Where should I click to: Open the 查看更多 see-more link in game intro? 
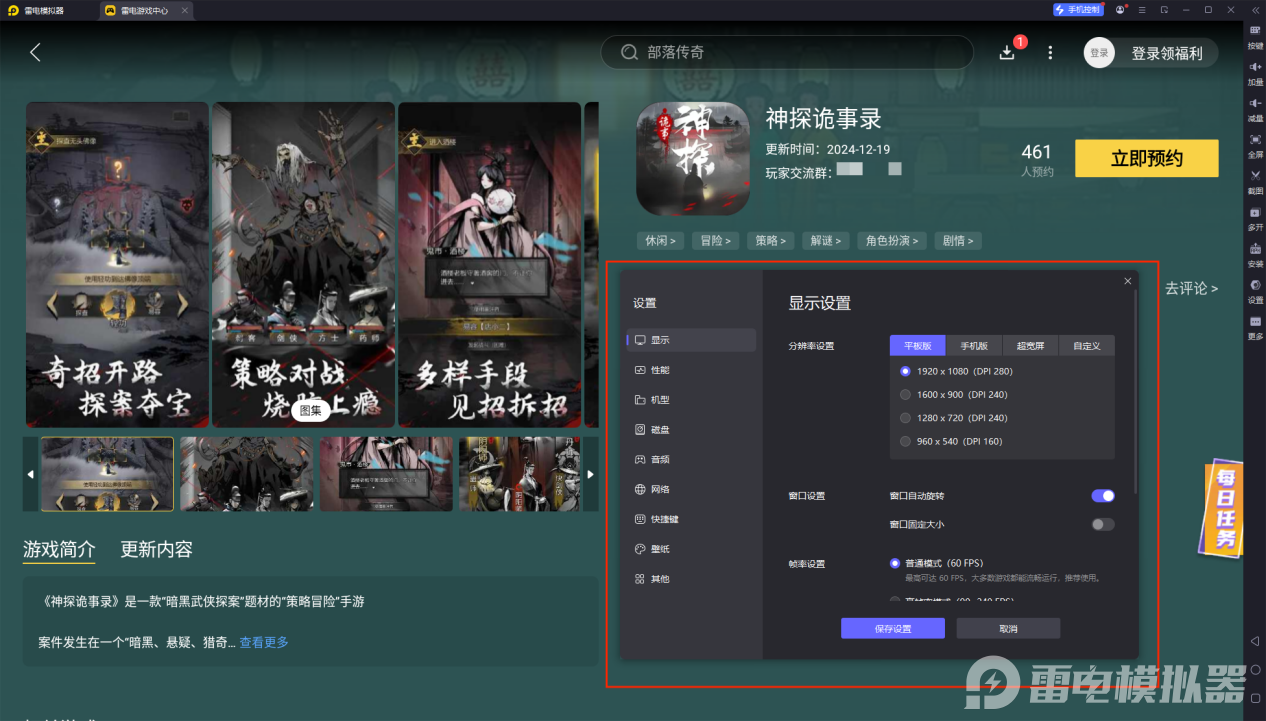263,642
